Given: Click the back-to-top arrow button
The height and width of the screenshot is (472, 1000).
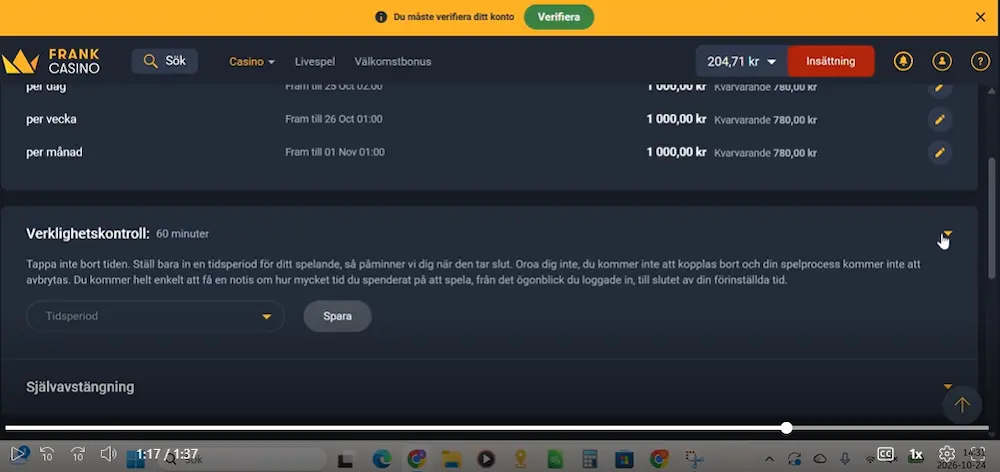Looking at the screenshot, I should coord(962,404).
